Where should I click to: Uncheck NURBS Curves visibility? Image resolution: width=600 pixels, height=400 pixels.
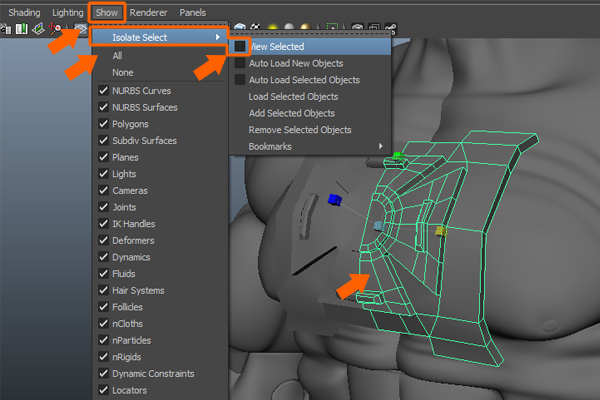click(104, 90)
